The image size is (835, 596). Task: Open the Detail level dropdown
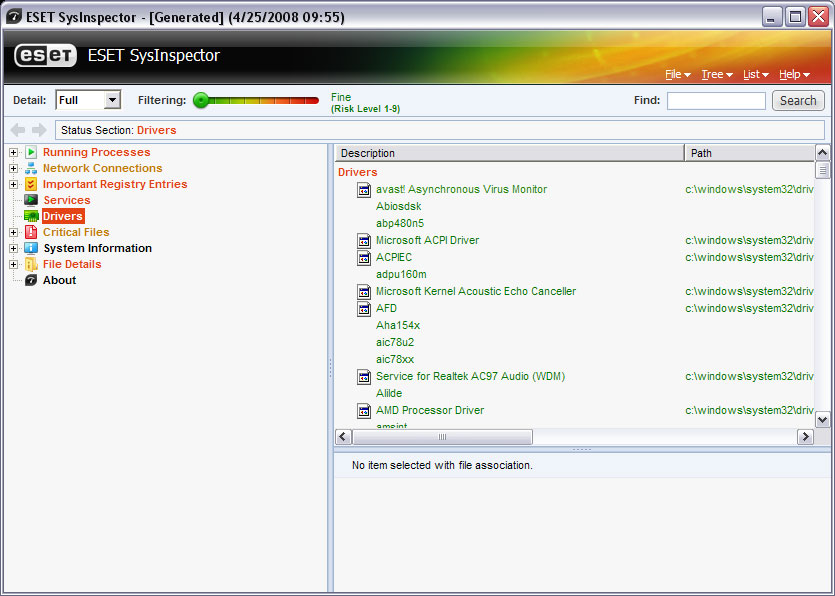click(x=112, y=100)
